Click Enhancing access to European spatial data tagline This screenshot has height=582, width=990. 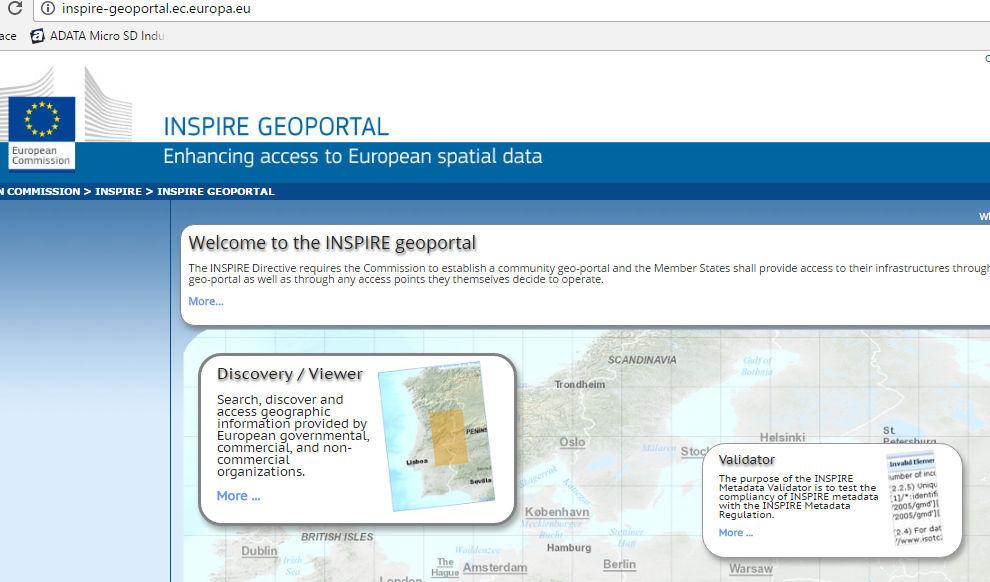[x=353, y=156]
